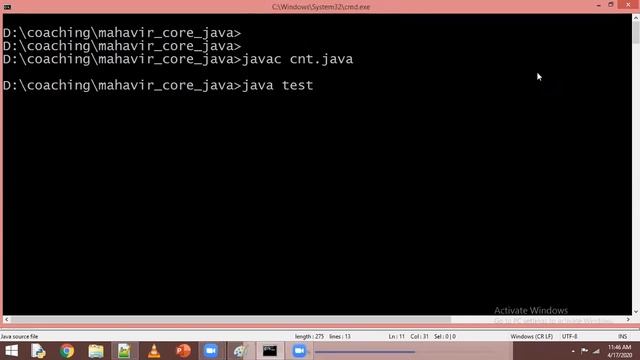
Task: Click 'javac cnt.java' command text
Action: coord(298,59)
